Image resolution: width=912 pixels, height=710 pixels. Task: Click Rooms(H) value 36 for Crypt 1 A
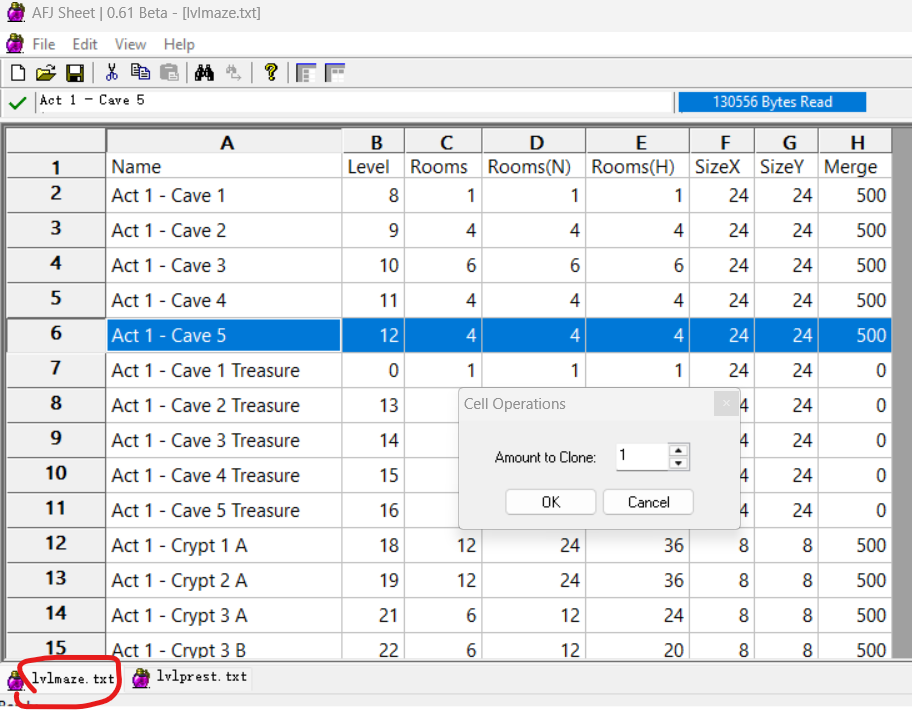[638, 545]
